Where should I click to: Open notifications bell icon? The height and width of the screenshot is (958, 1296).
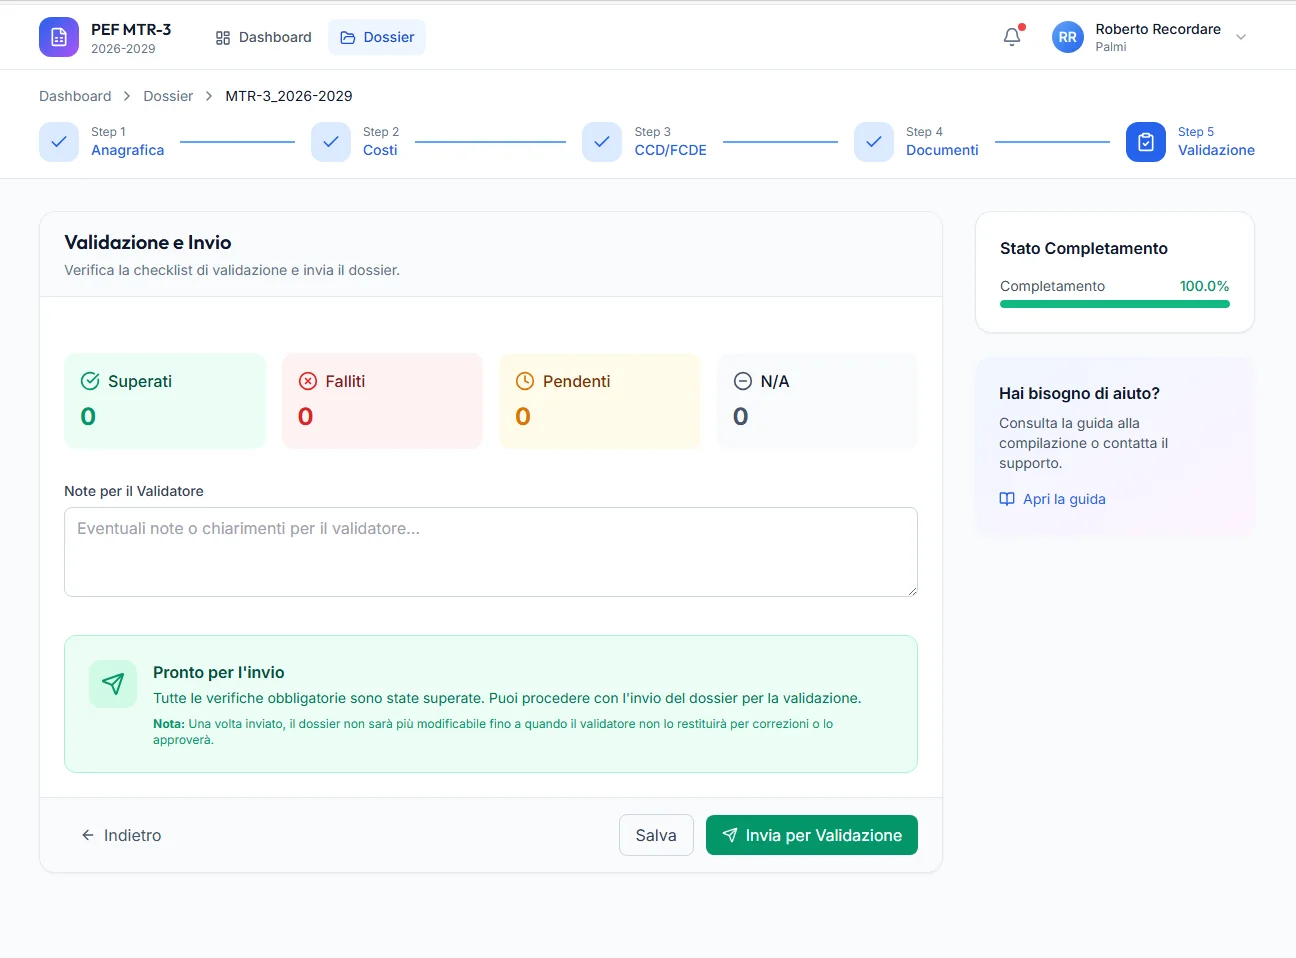click(1012, 37)
